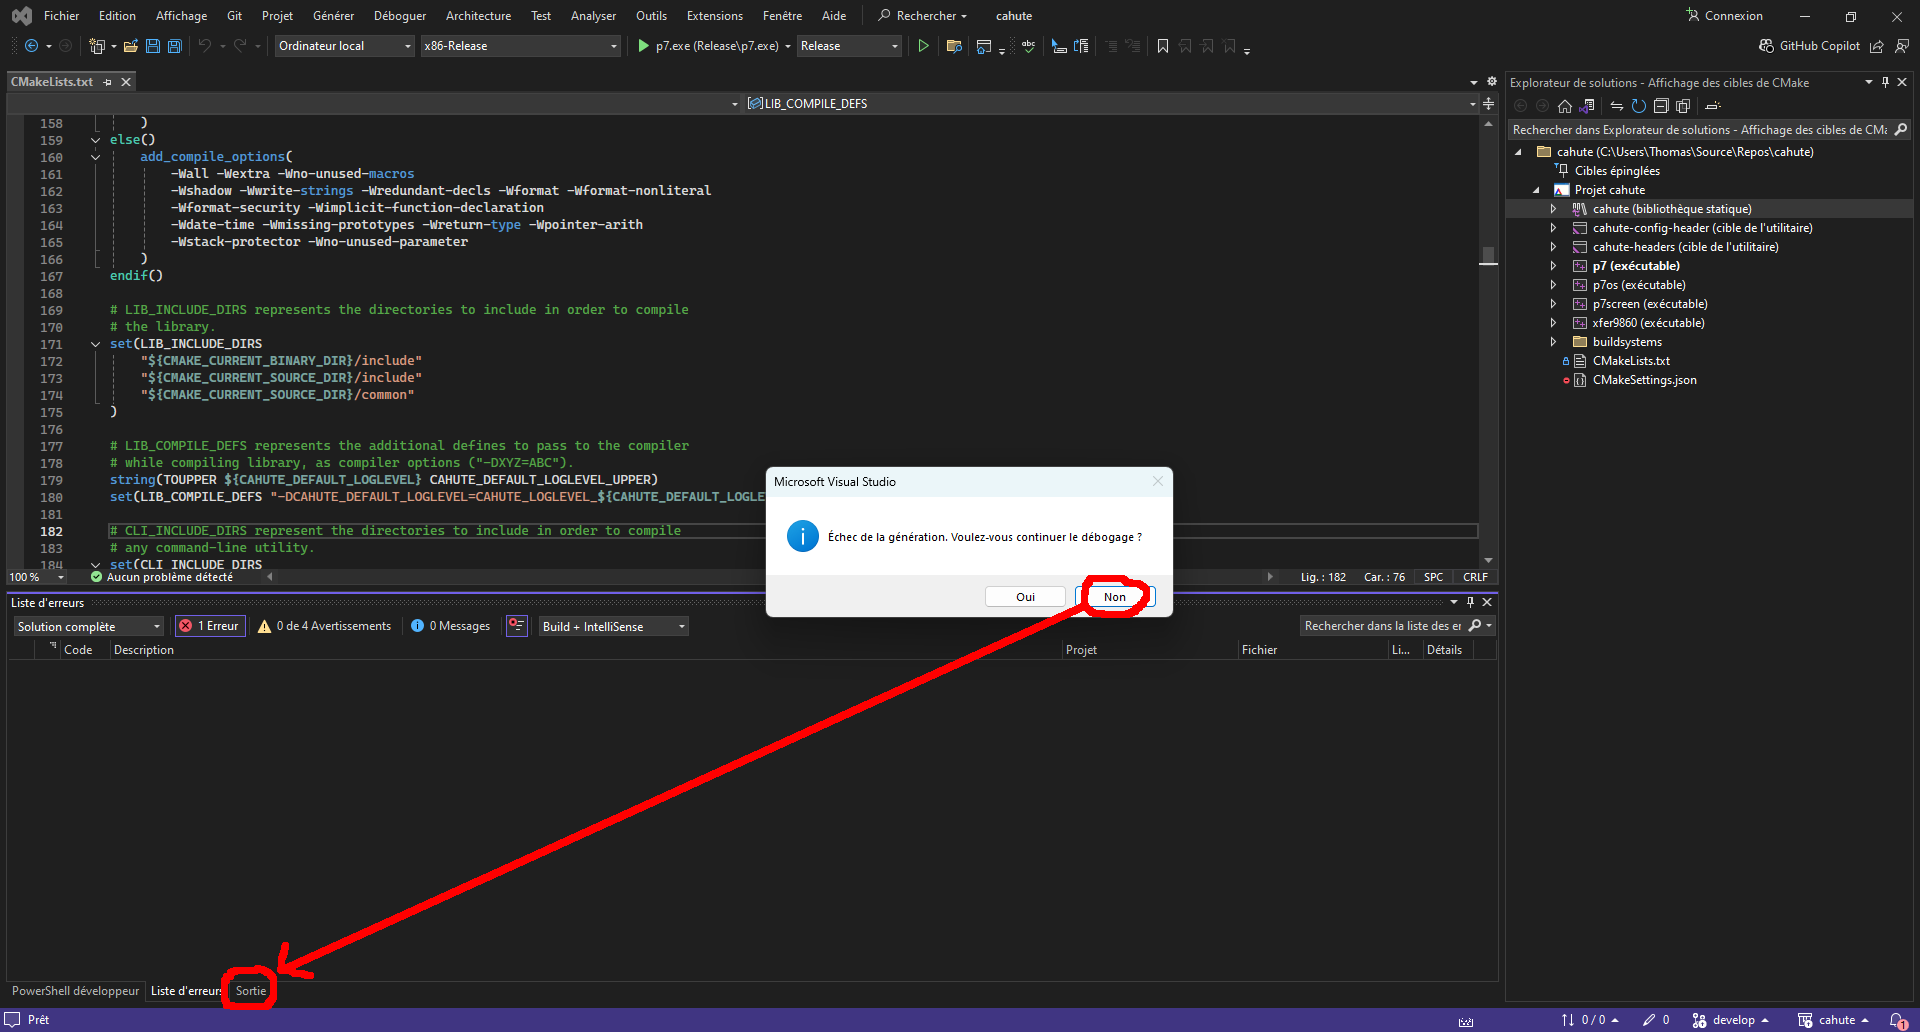1920x1032 pixels.
Task: Click Oui to continue debugging
Action: [1025, 597]
